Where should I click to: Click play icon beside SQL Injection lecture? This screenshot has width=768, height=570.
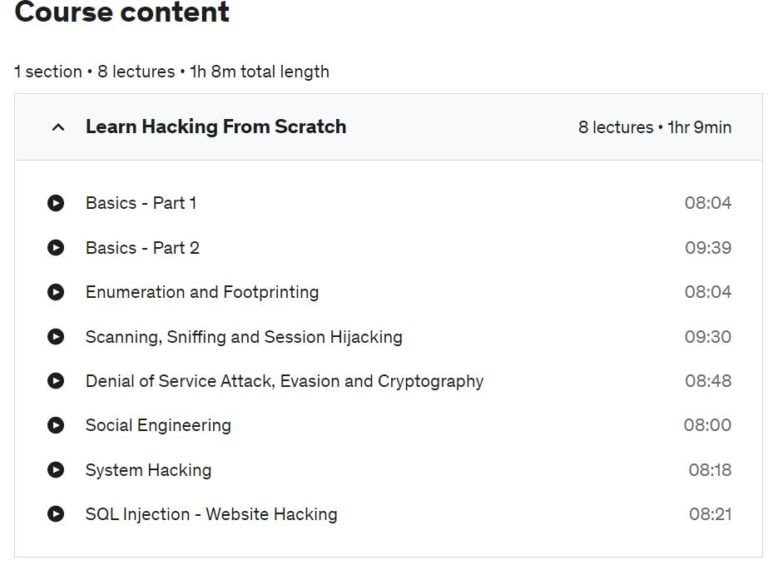point(56,514)
